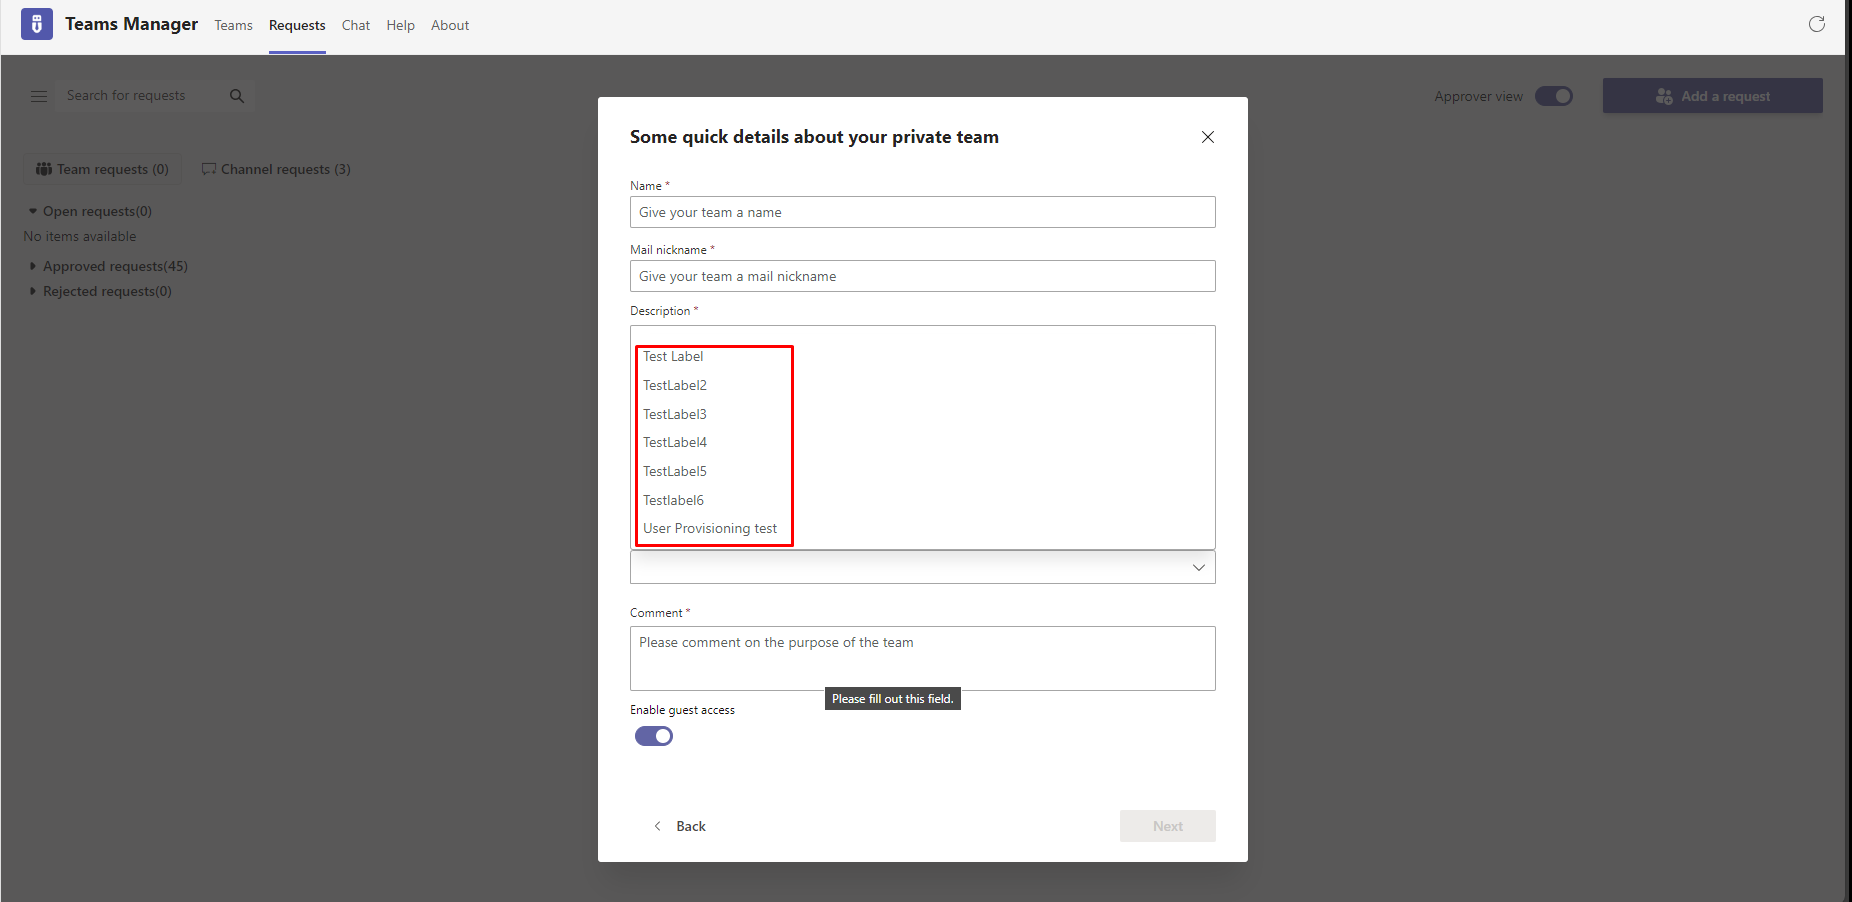Image resolution: width=1852 pixels, height=902 pixels.
Task: Click the Search for requests field
Action: [139, 96]
